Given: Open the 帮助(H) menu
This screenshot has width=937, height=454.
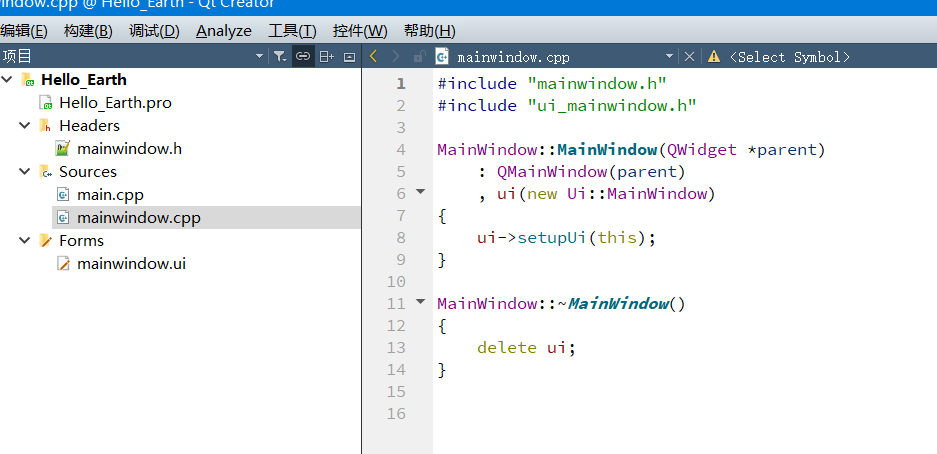Looking at the screenshot, I should [x=429, y=31].
